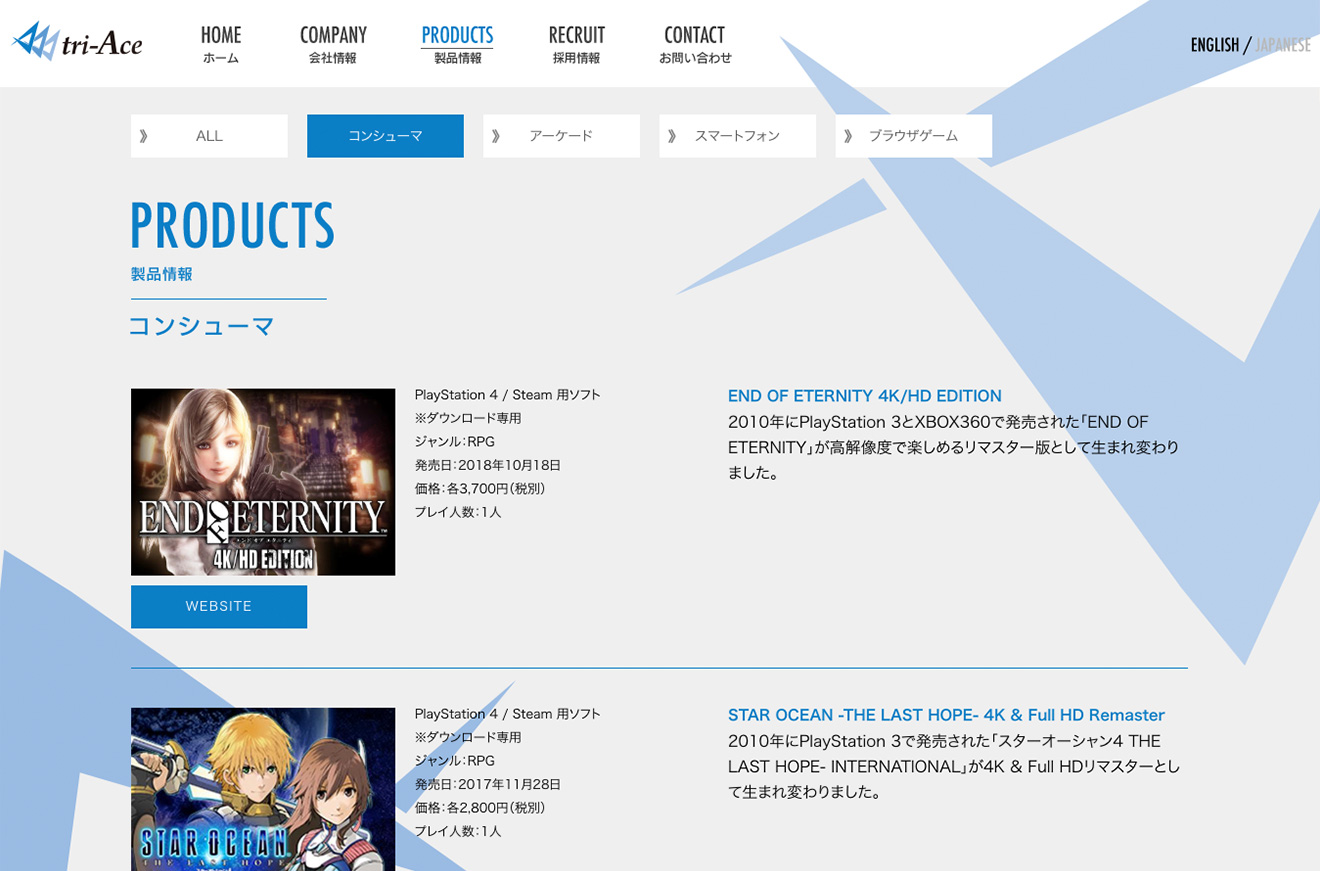Open the End of Eternity cover image

coord(263,482)
